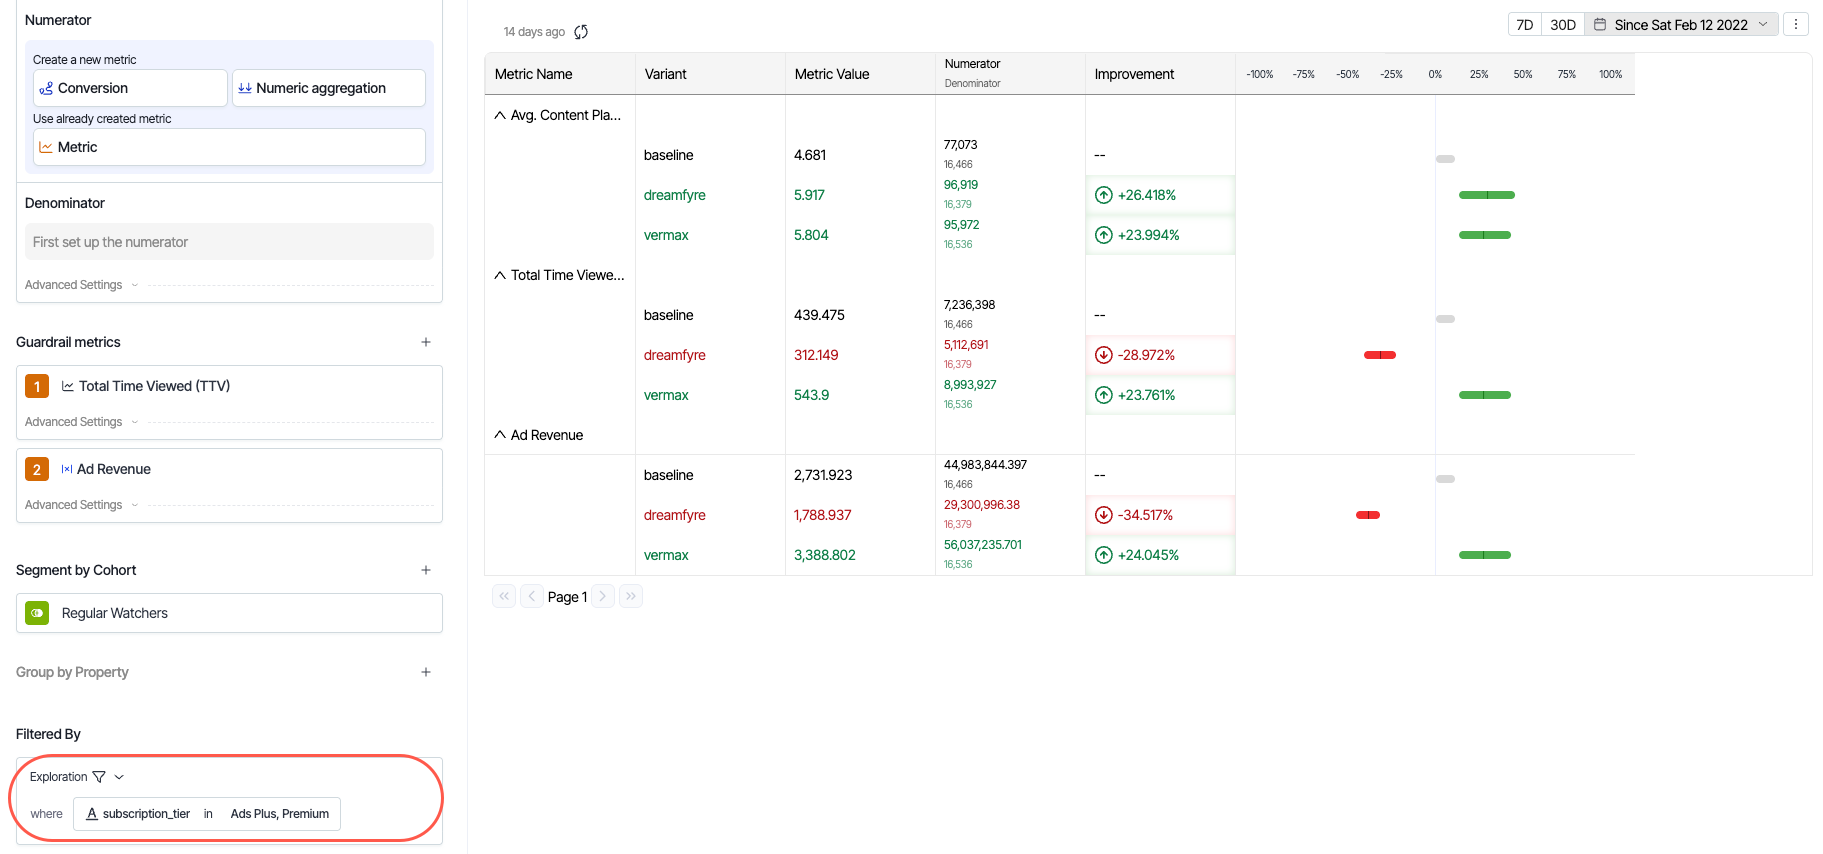The width and height of the screenshot is (1823, 854).
Task: Add a cohort segment with plus icon
Action: (x=426, y=570)
